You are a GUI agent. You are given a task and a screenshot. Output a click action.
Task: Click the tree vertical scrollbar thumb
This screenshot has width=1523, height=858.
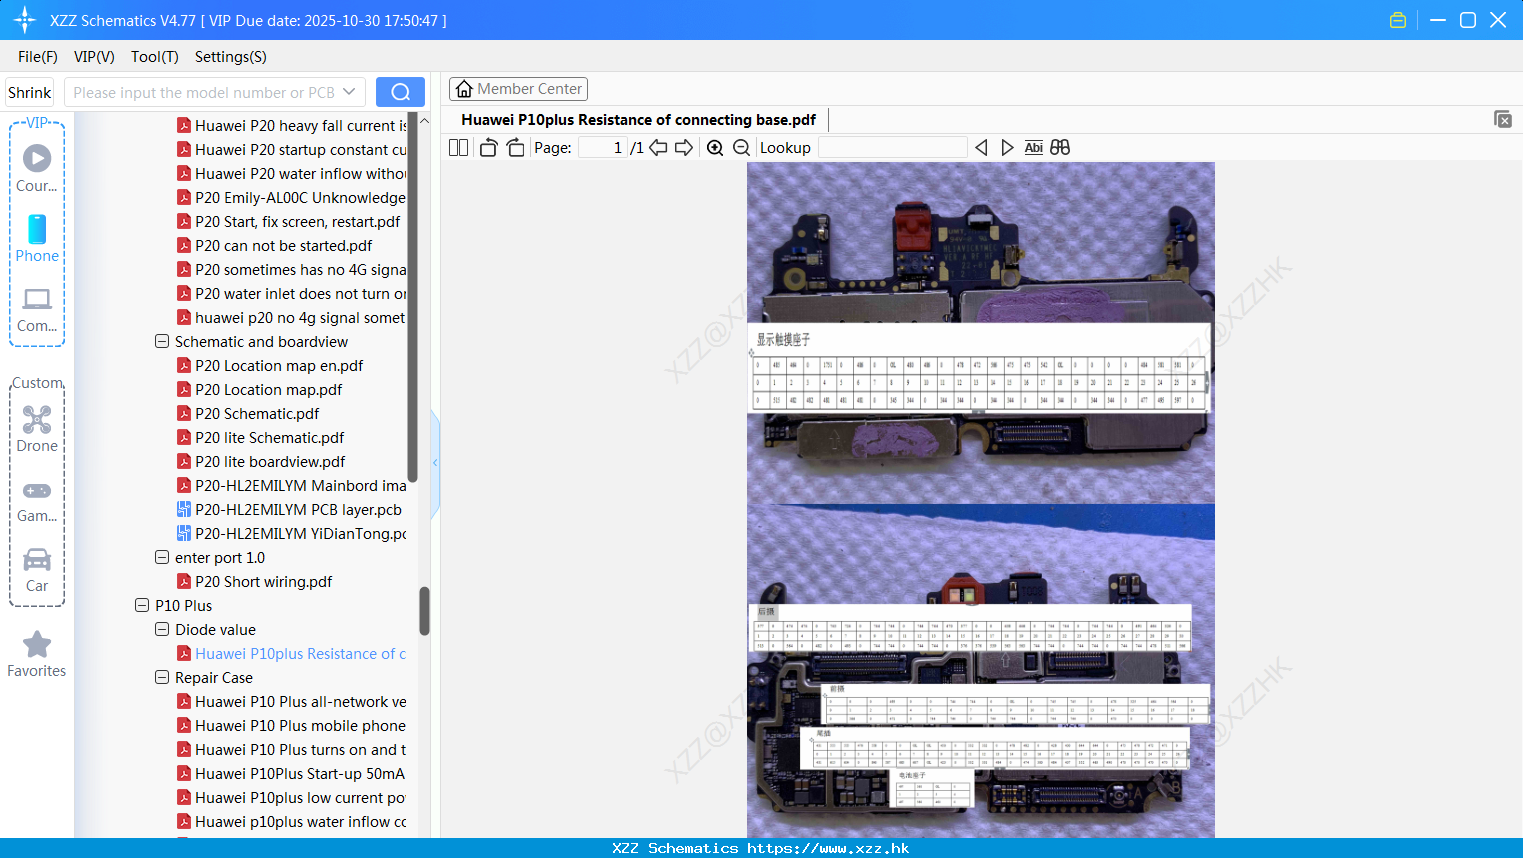coord(424,611)
